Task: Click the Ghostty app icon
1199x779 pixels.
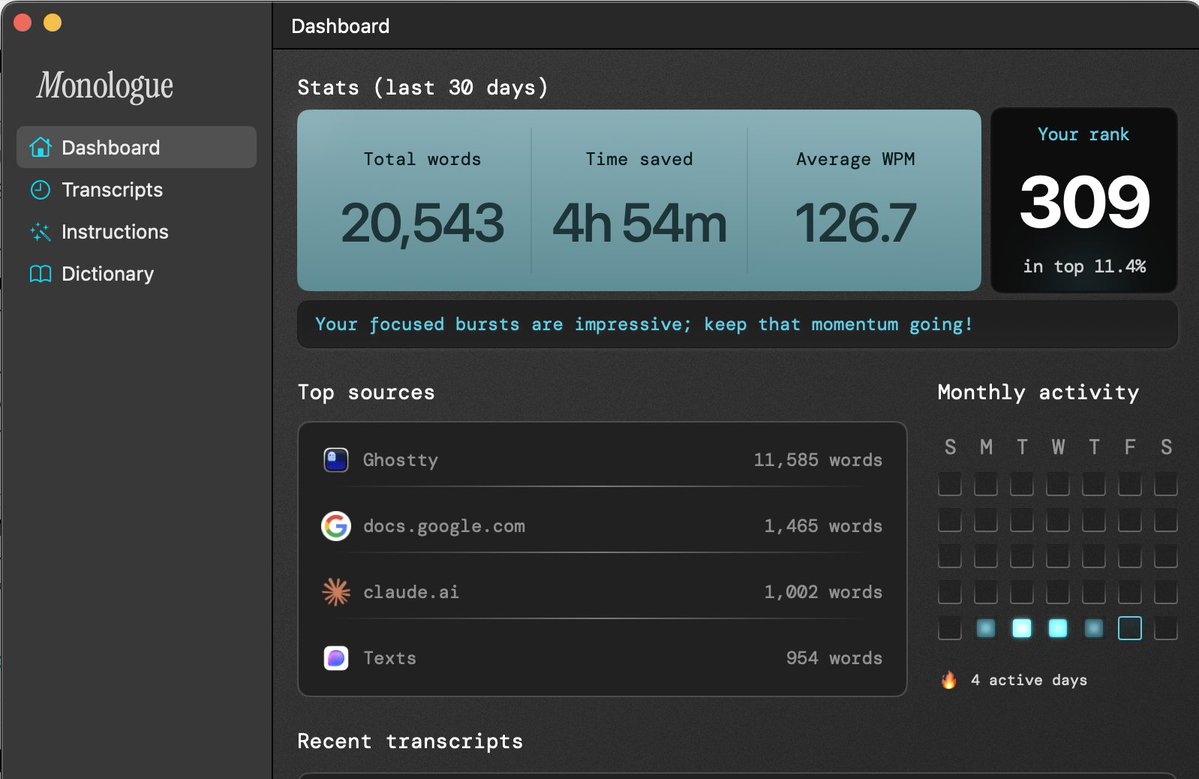Action: click(336, 459)
